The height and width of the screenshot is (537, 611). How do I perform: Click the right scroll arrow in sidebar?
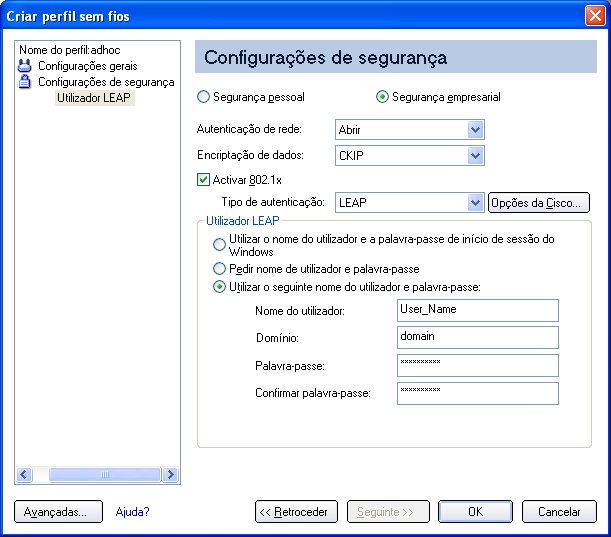coord(170,474)
